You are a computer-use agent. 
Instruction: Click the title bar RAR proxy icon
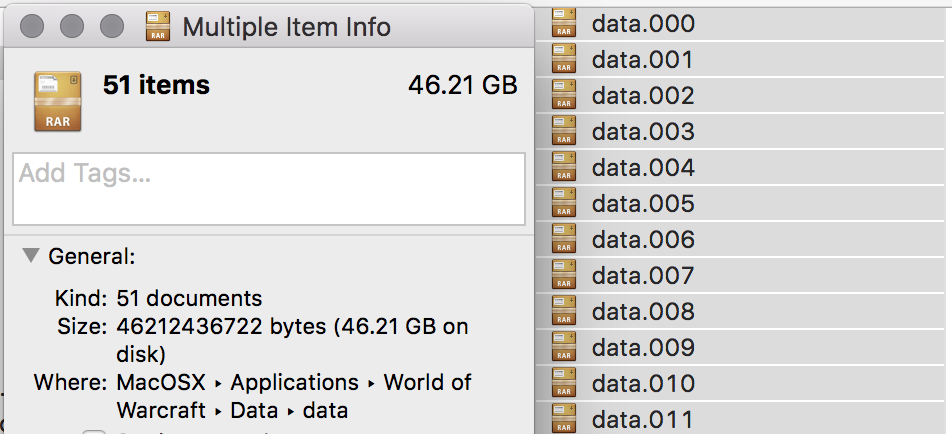pos(159,26)
